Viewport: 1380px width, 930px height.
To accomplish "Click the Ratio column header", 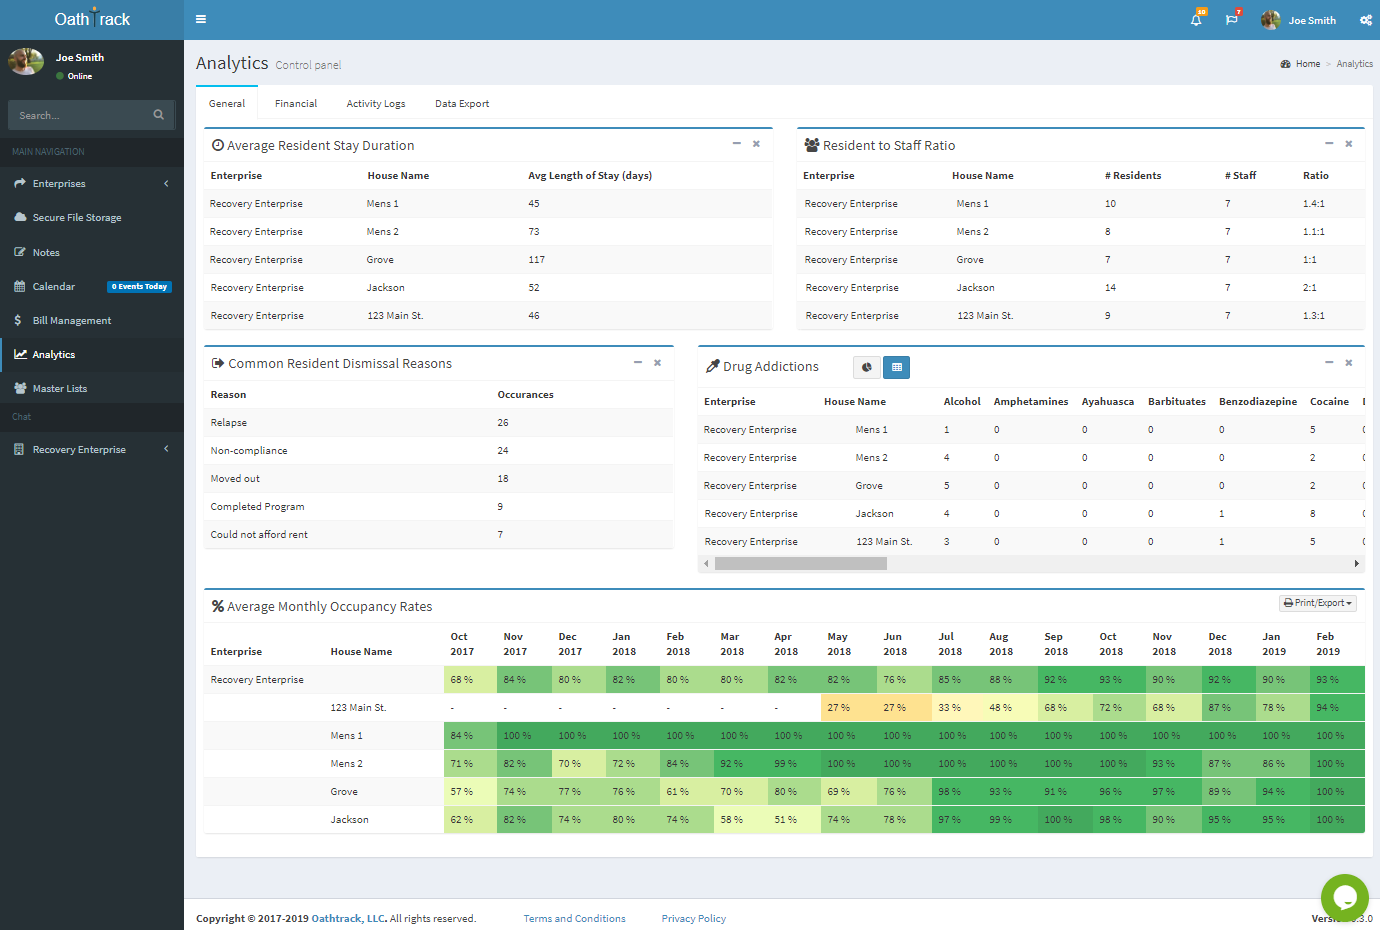I will (x=1316, y=176).
